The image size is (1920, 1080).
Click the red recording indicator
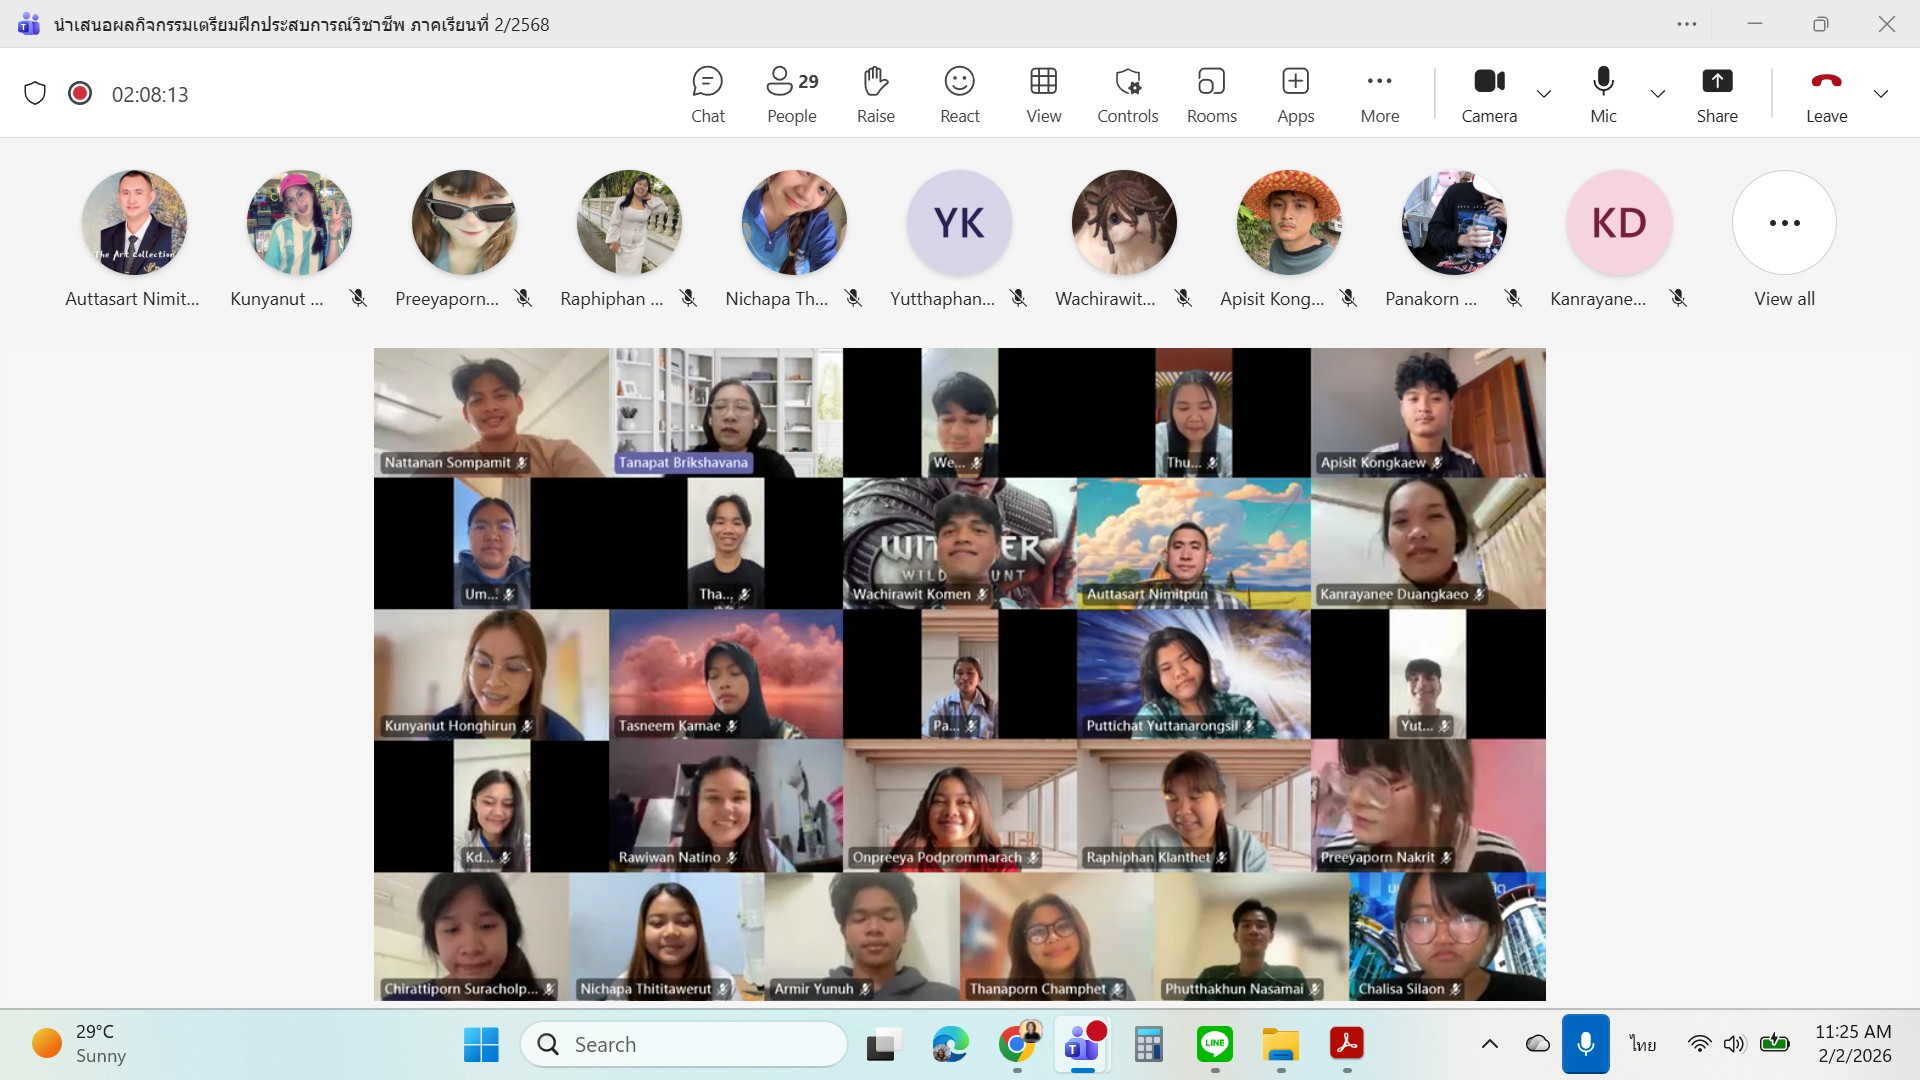pyautogui.click(x=80, y=94)
